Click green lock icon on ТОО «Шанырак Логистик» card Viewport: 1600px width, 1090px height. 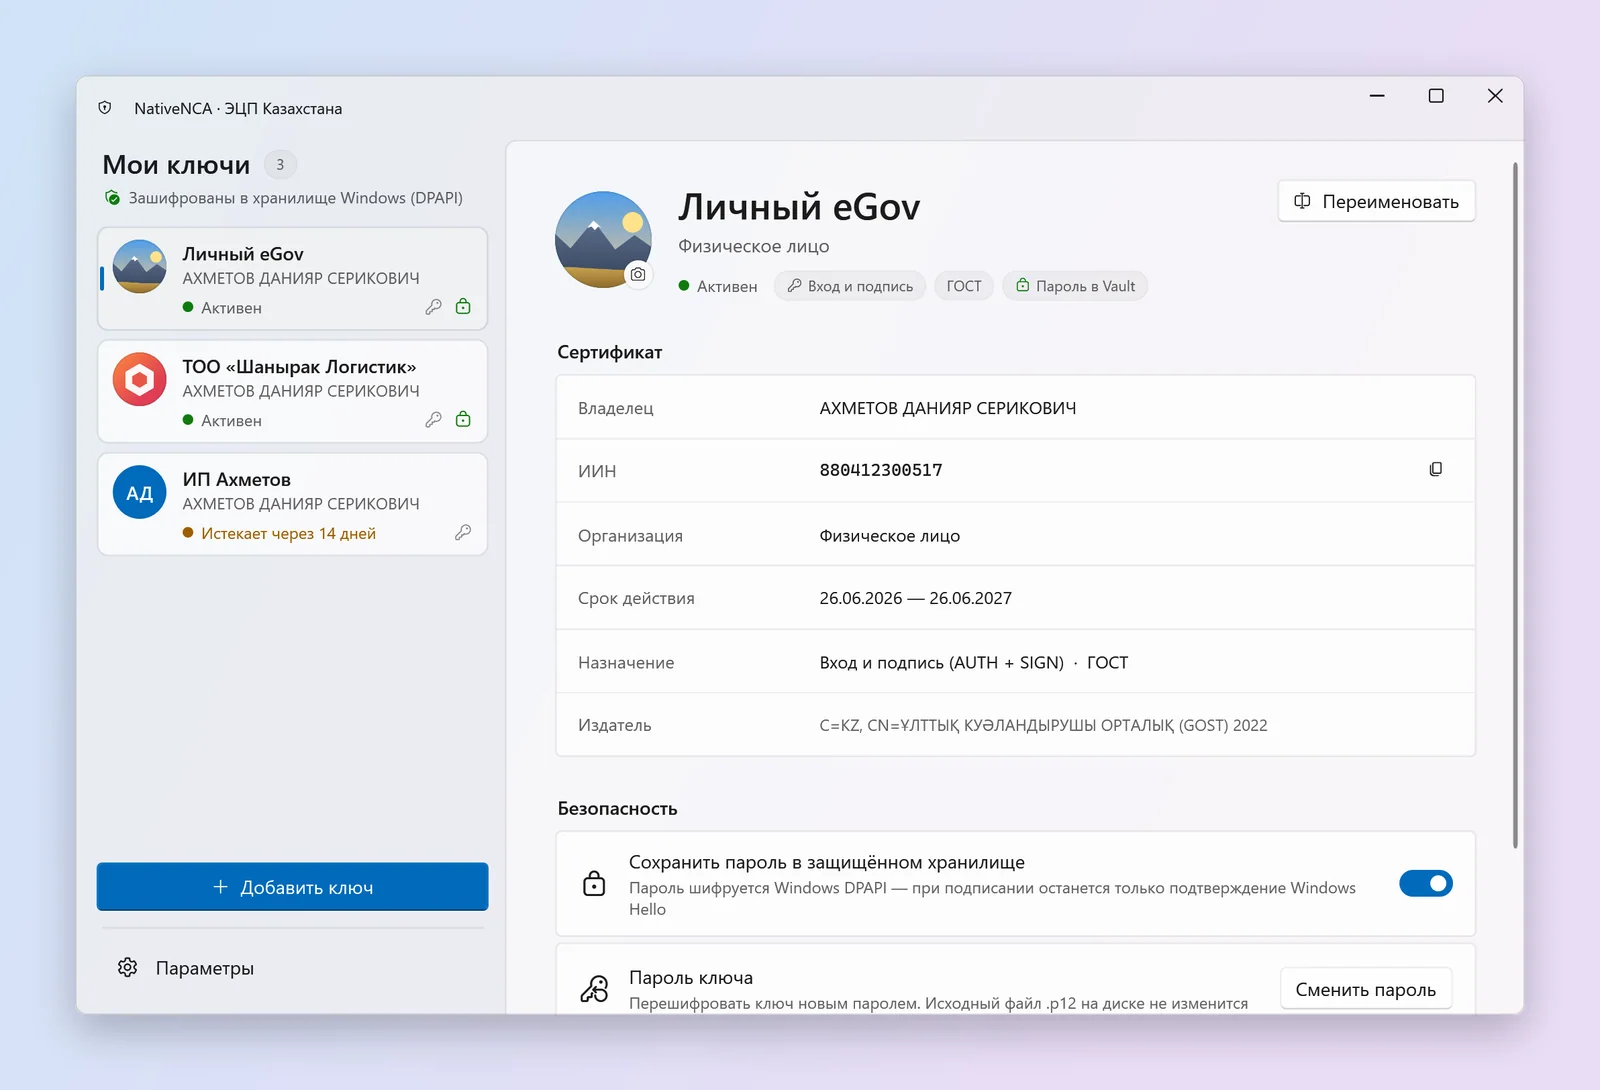[x=463, y=420]
